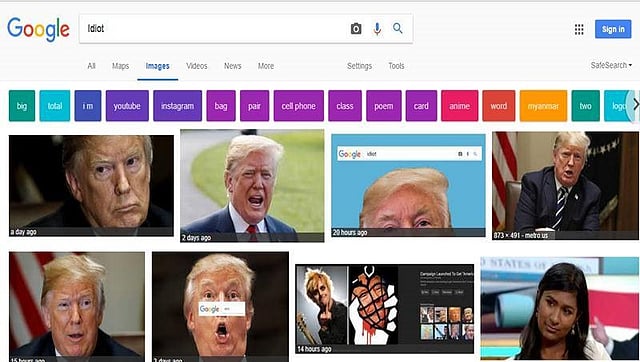Switch to the News tab
This screenshot has height=362, width=640.
click(x=232, y=66)
